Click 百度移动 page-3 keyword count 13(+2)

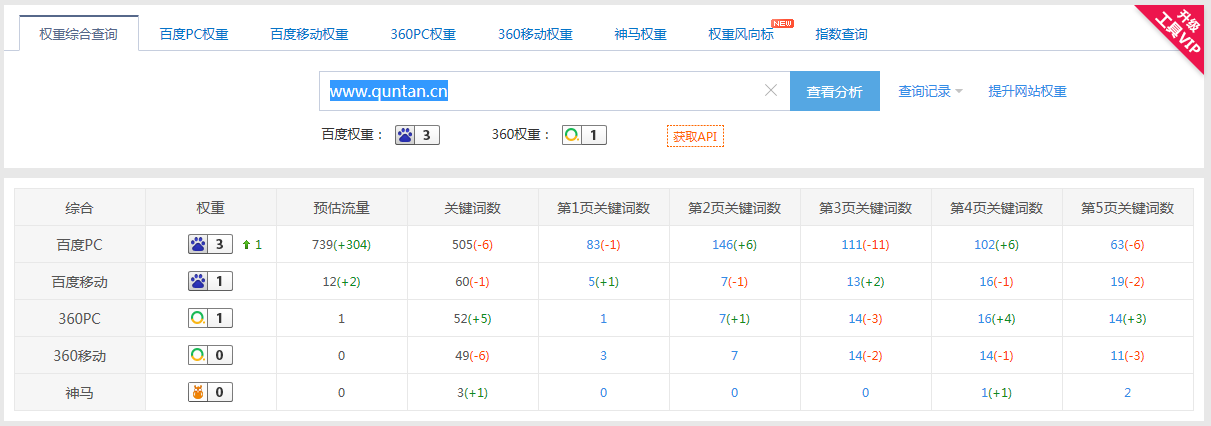865,282
